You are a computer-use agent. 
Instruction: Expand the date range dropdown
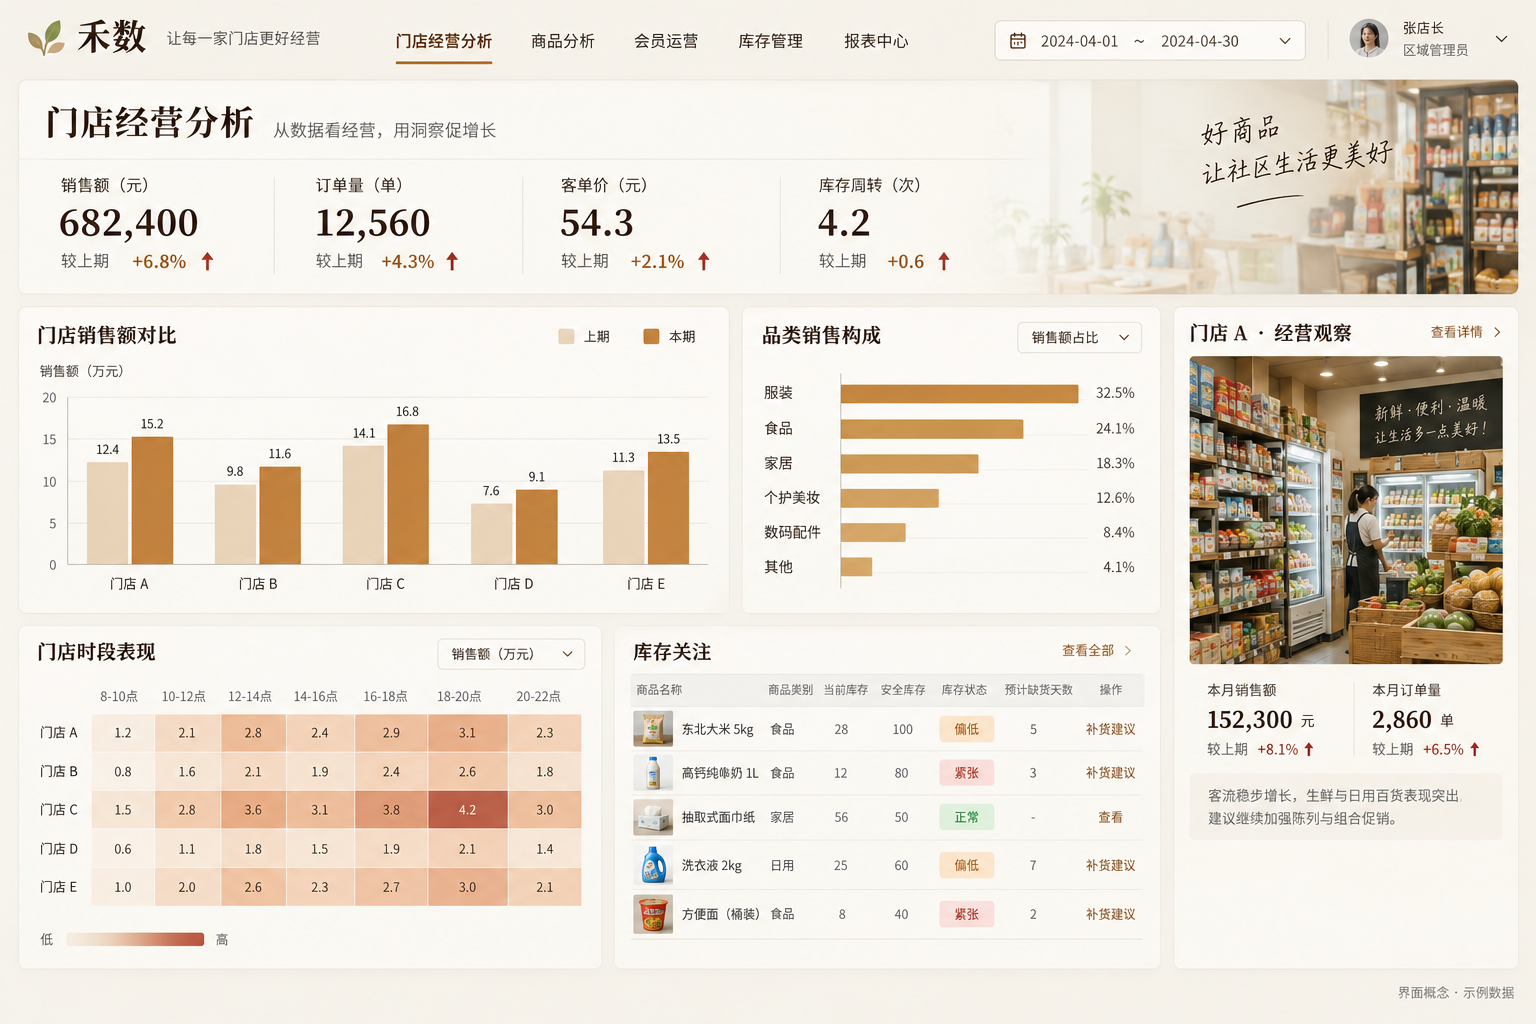[1285, 41]
